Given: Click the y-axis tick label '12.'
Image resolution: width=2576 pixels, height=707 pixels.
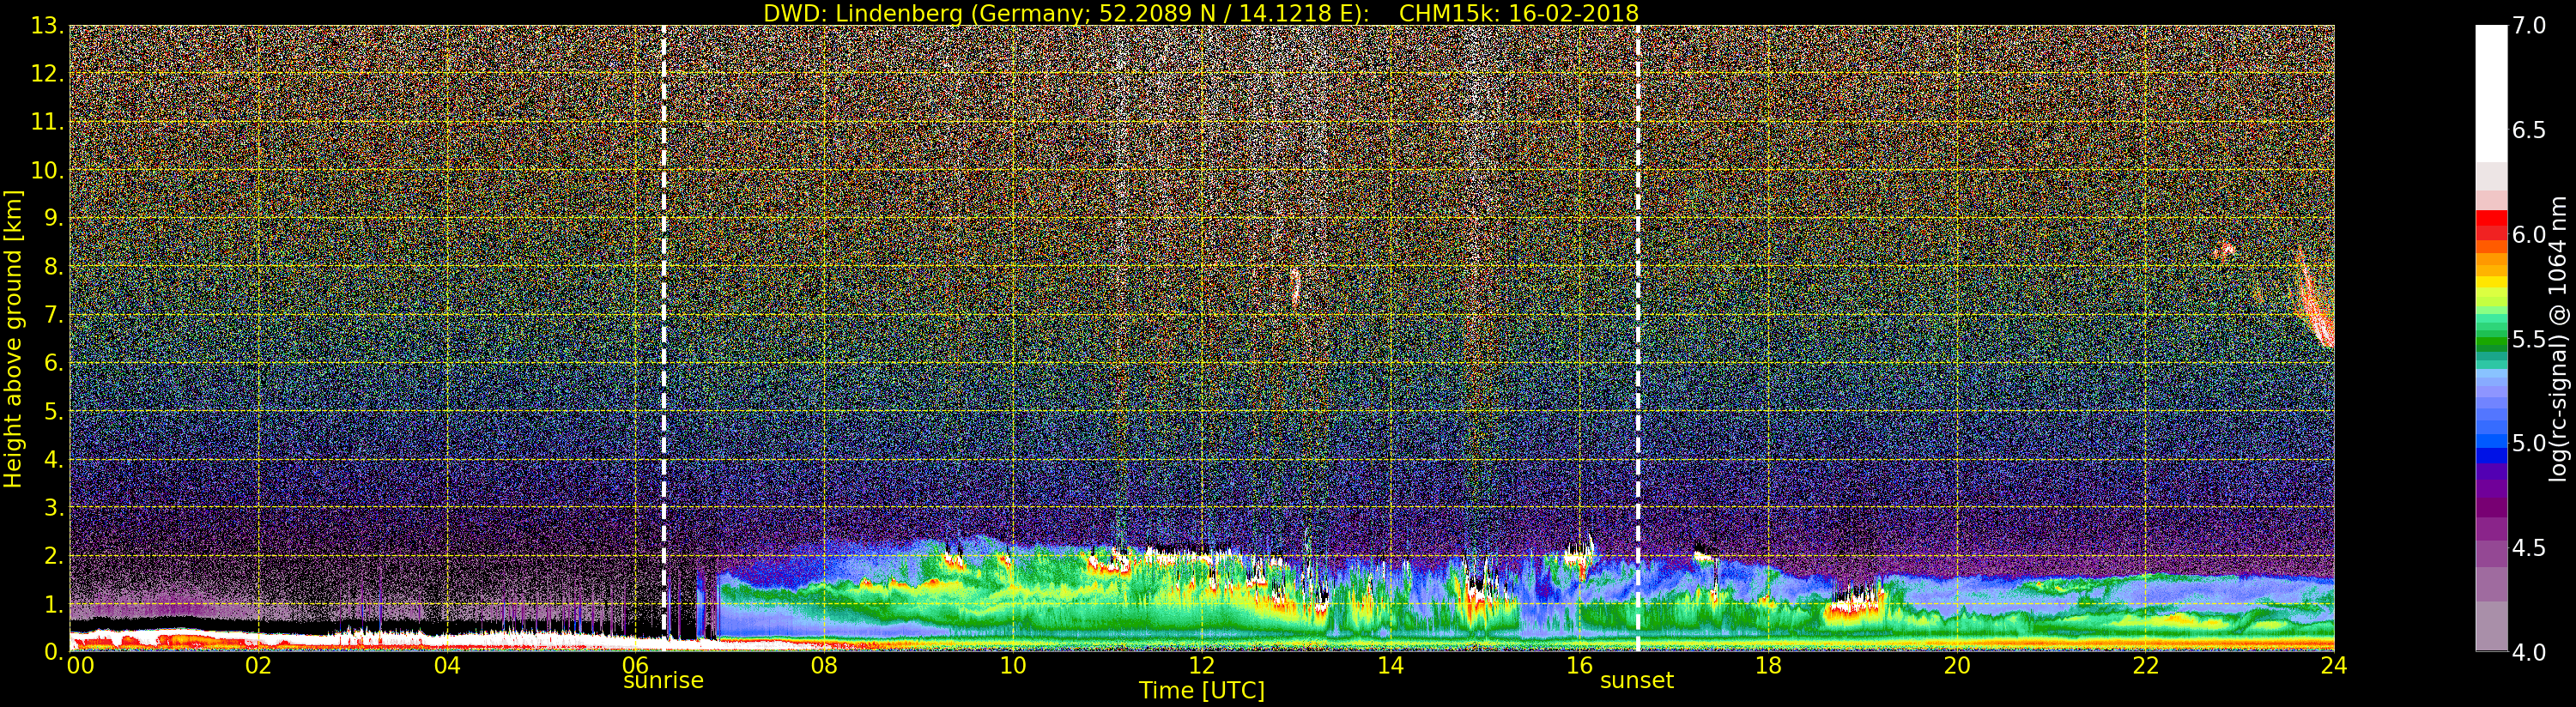Looking at the screenshot, I should click(47, 74).
